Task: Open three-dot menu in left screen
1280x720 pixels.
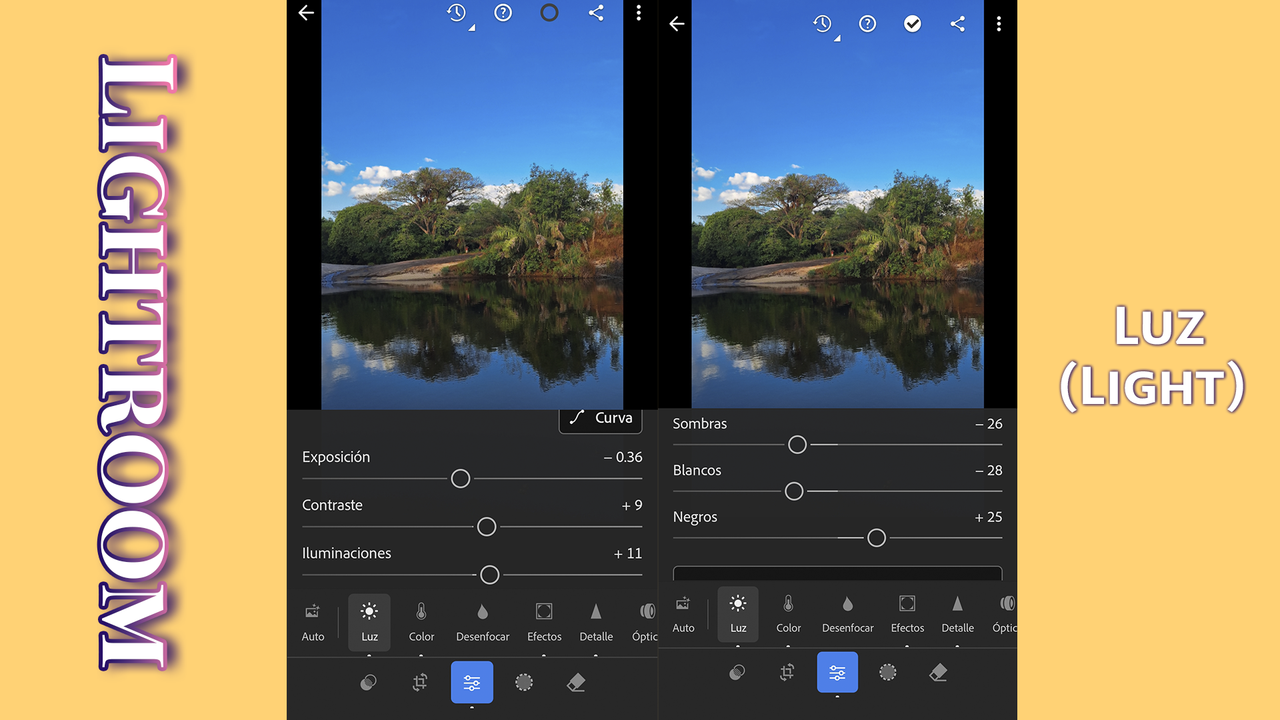Action: [638, 13]
